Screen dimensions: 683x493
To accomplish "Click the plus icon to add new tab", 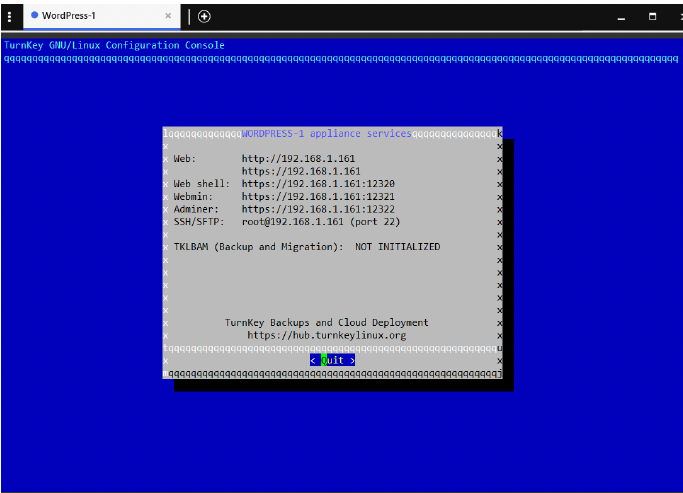I will (x=204, y=16).
